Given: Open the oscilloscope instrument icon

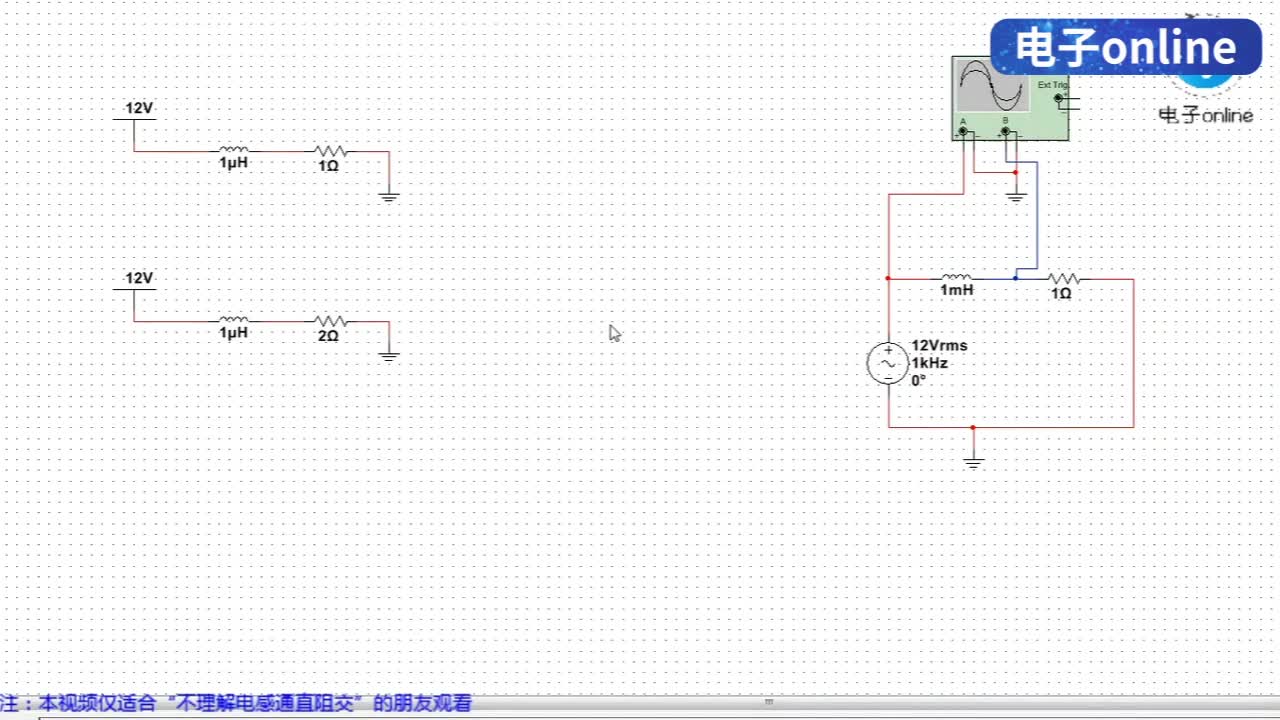Looking at the screenshot, I should (x=1010, y=97).
